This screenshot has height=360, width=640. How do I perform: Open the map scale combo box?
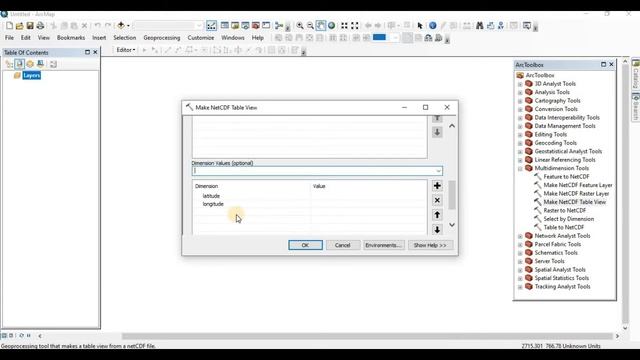click(x=168, y=26)
